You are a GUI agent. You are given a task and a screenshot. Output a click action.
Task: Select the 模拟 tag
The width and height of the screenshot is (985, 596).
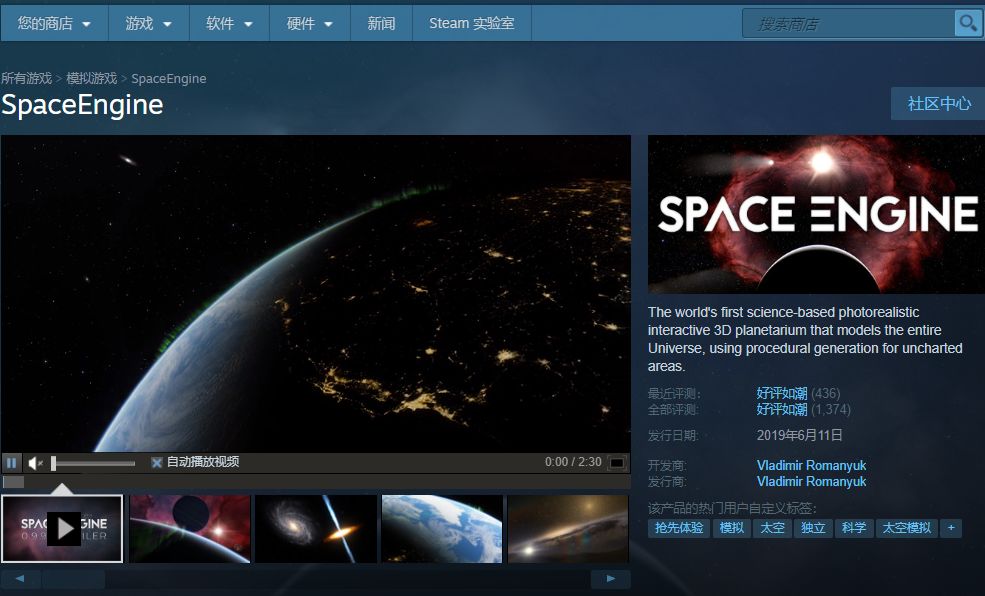click(731, 528)
